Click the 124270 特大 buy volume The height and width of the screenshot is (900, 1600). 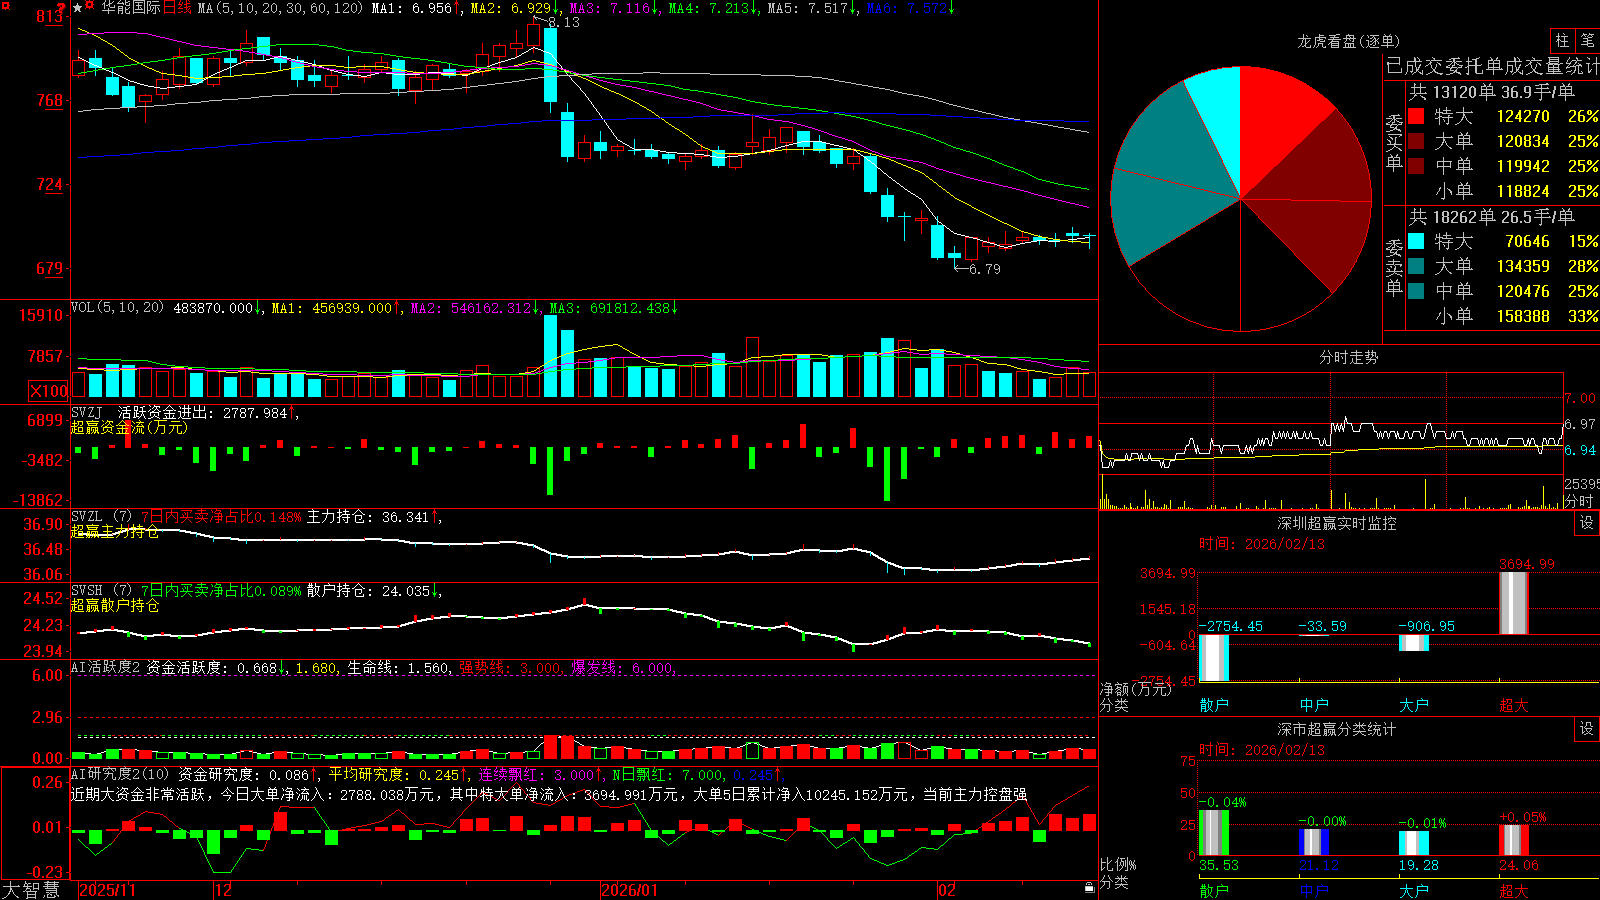(1523, 116)
